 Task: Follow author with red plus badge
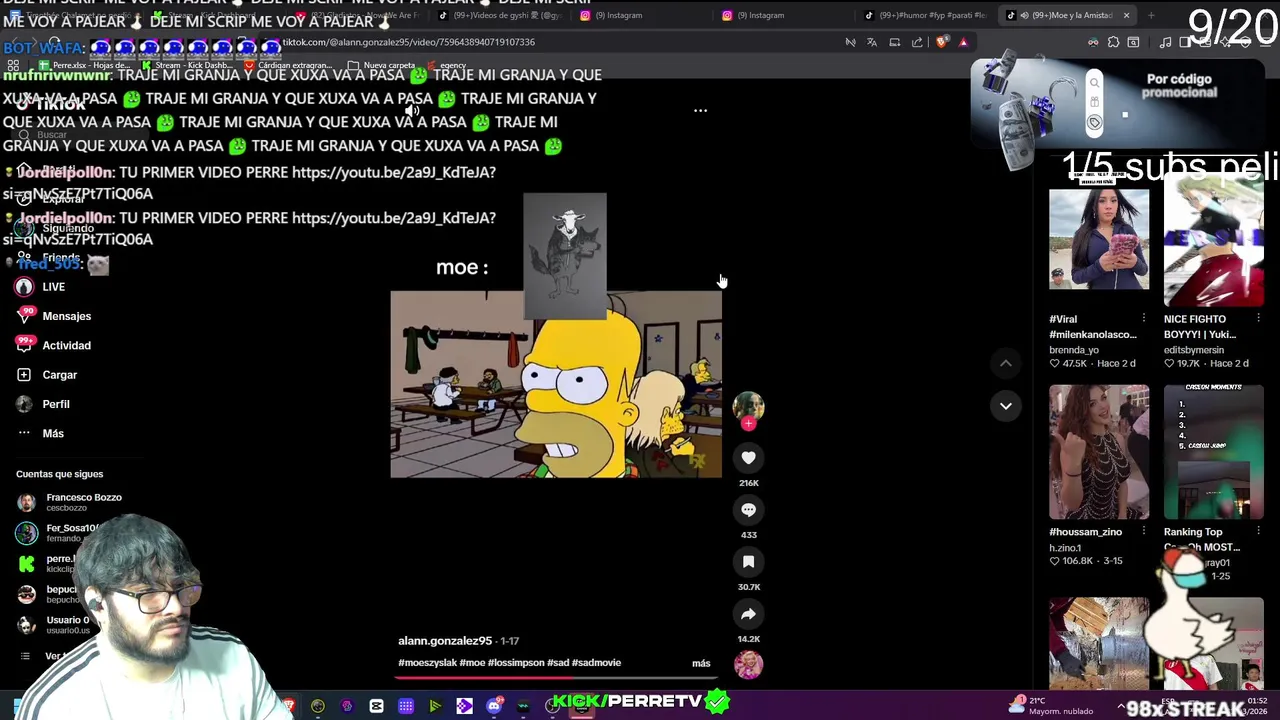point(748,424)
